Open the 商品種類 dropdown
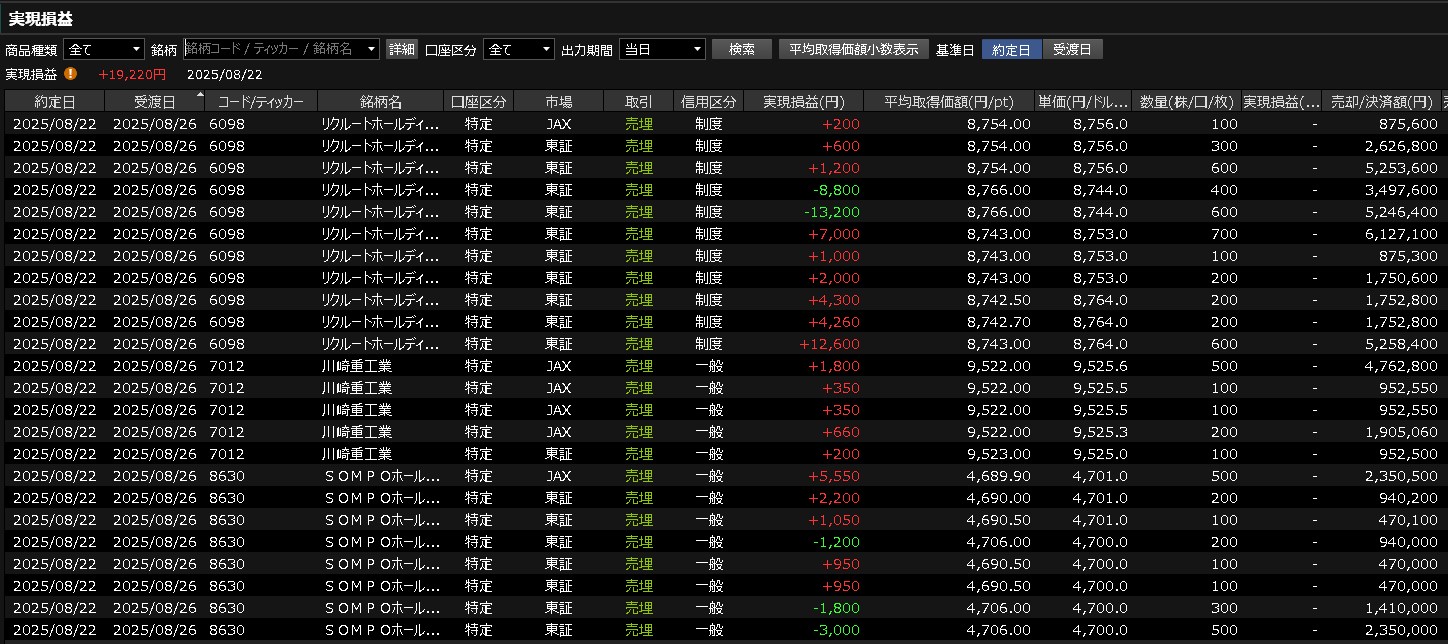 (x=104, y=49)
